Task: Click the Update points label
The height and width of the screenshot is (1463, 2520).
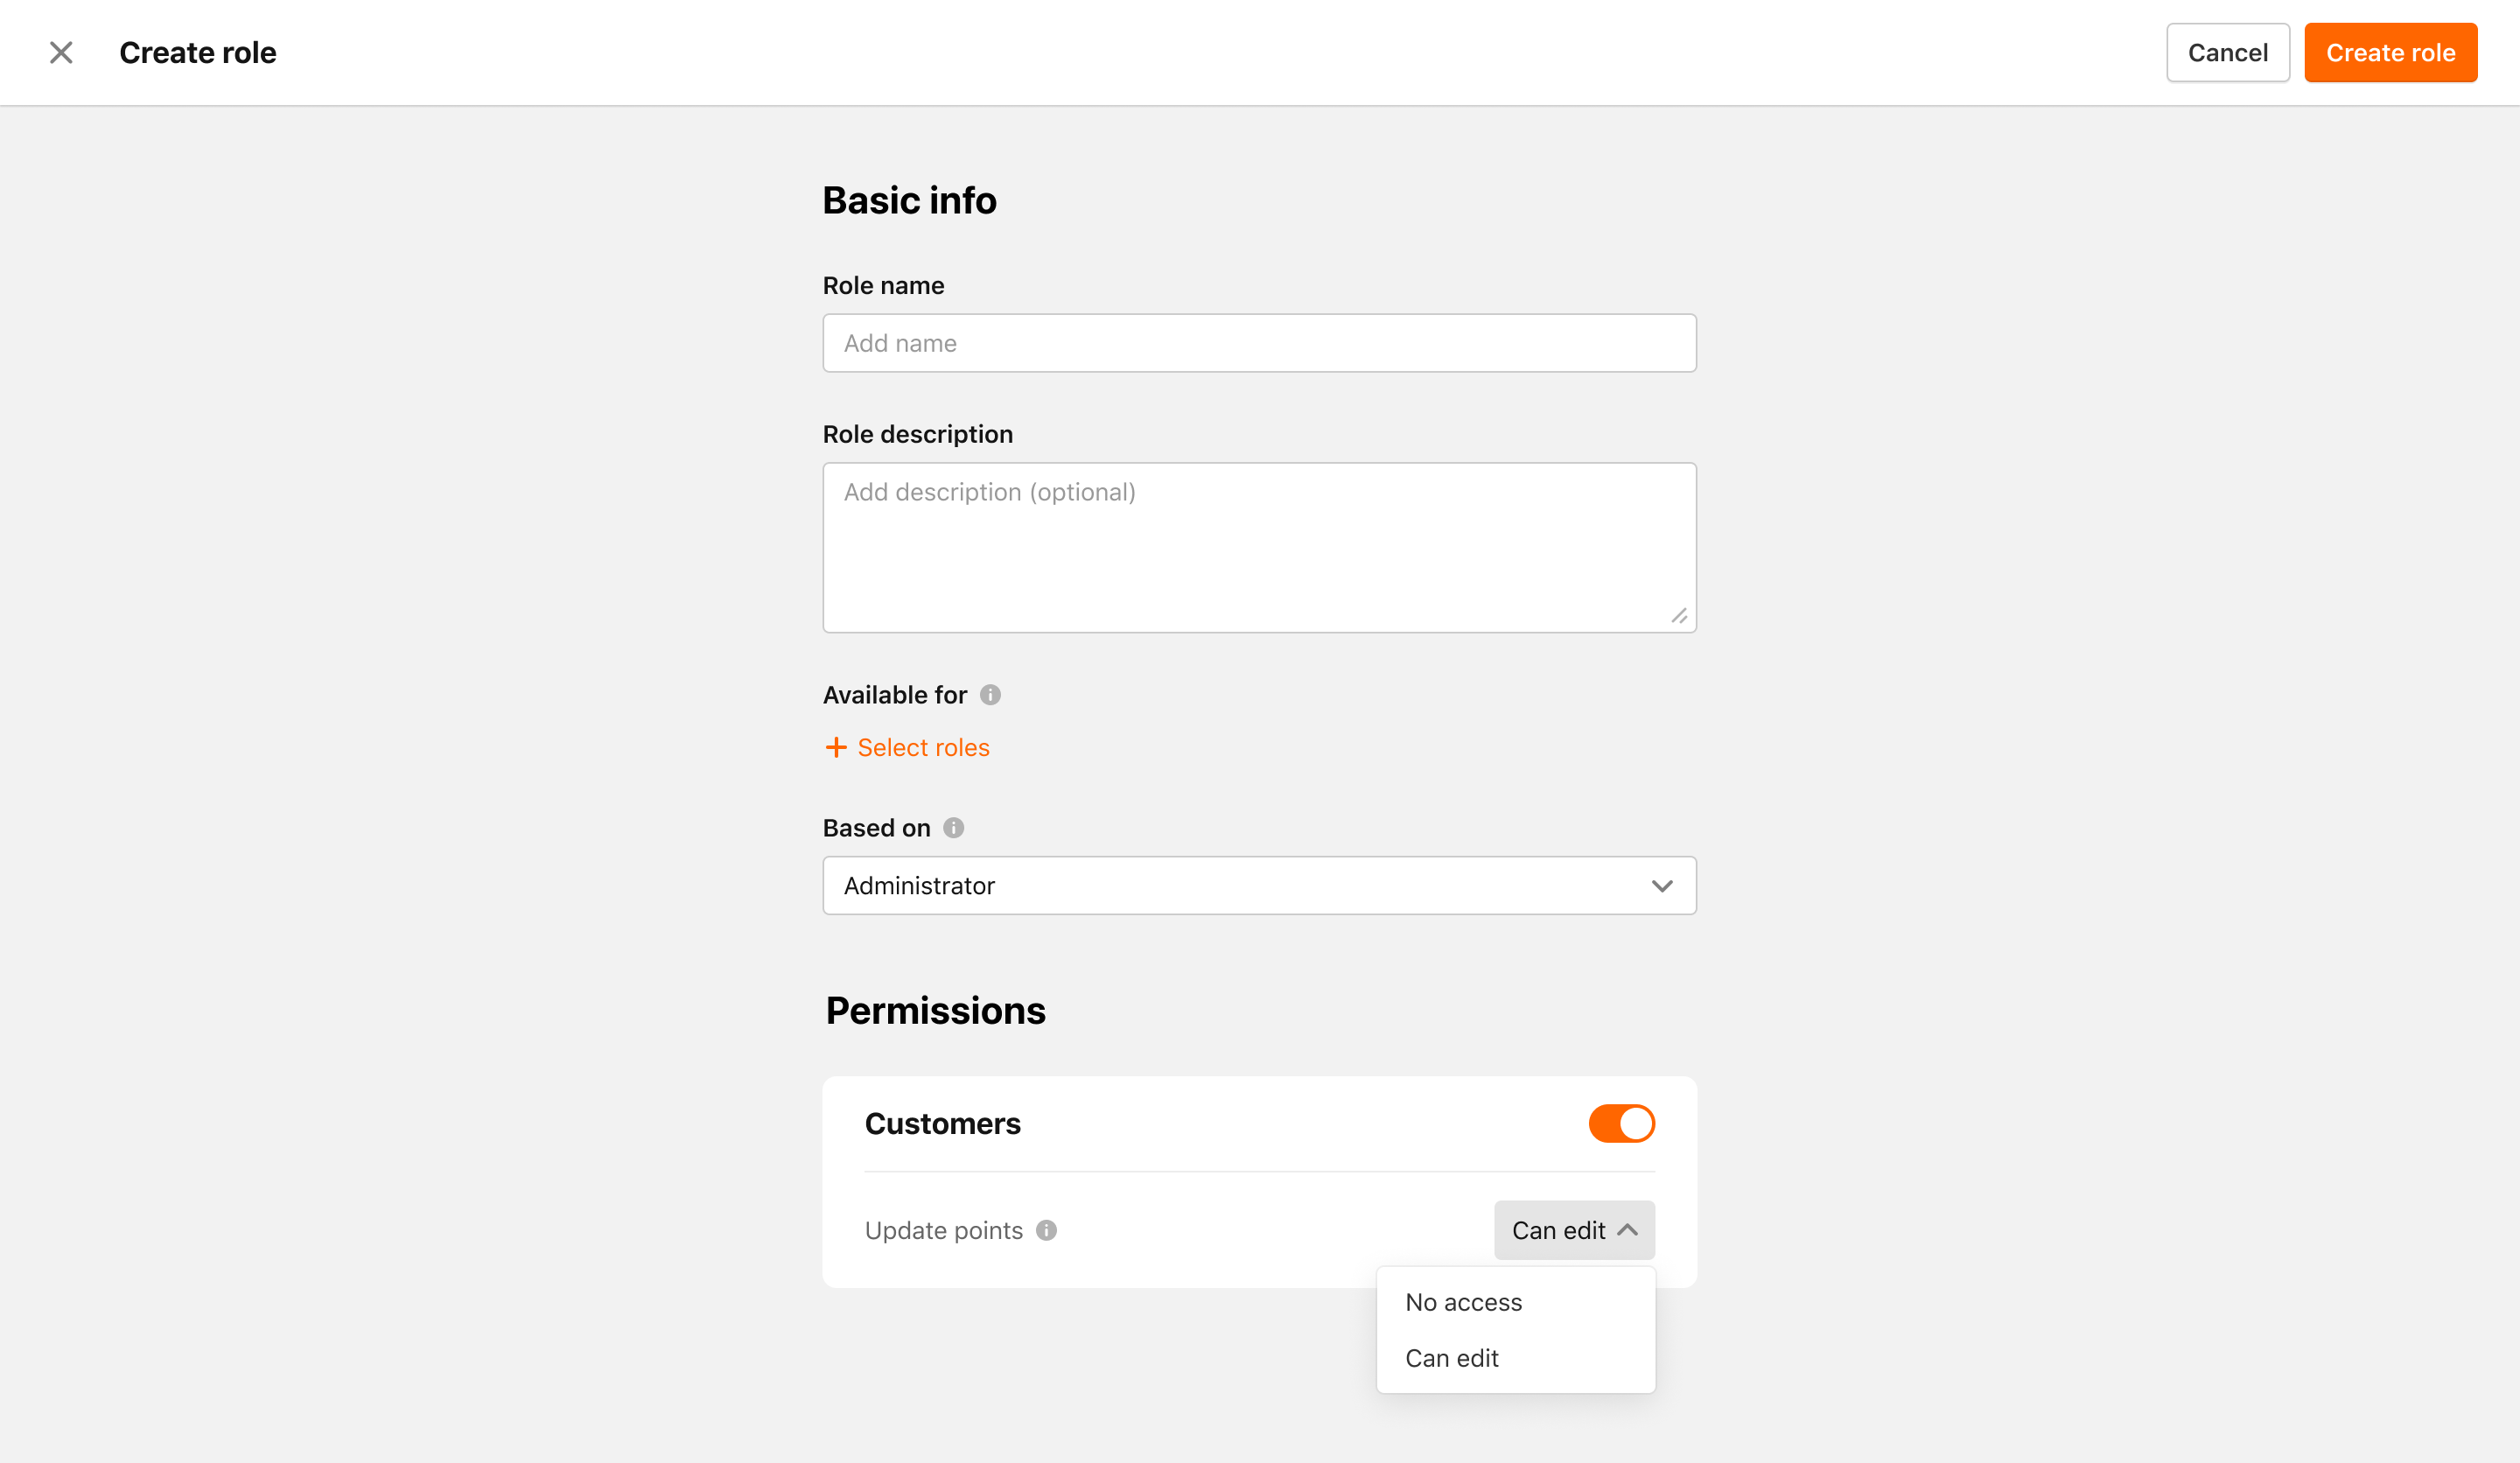Action: 943,1230
